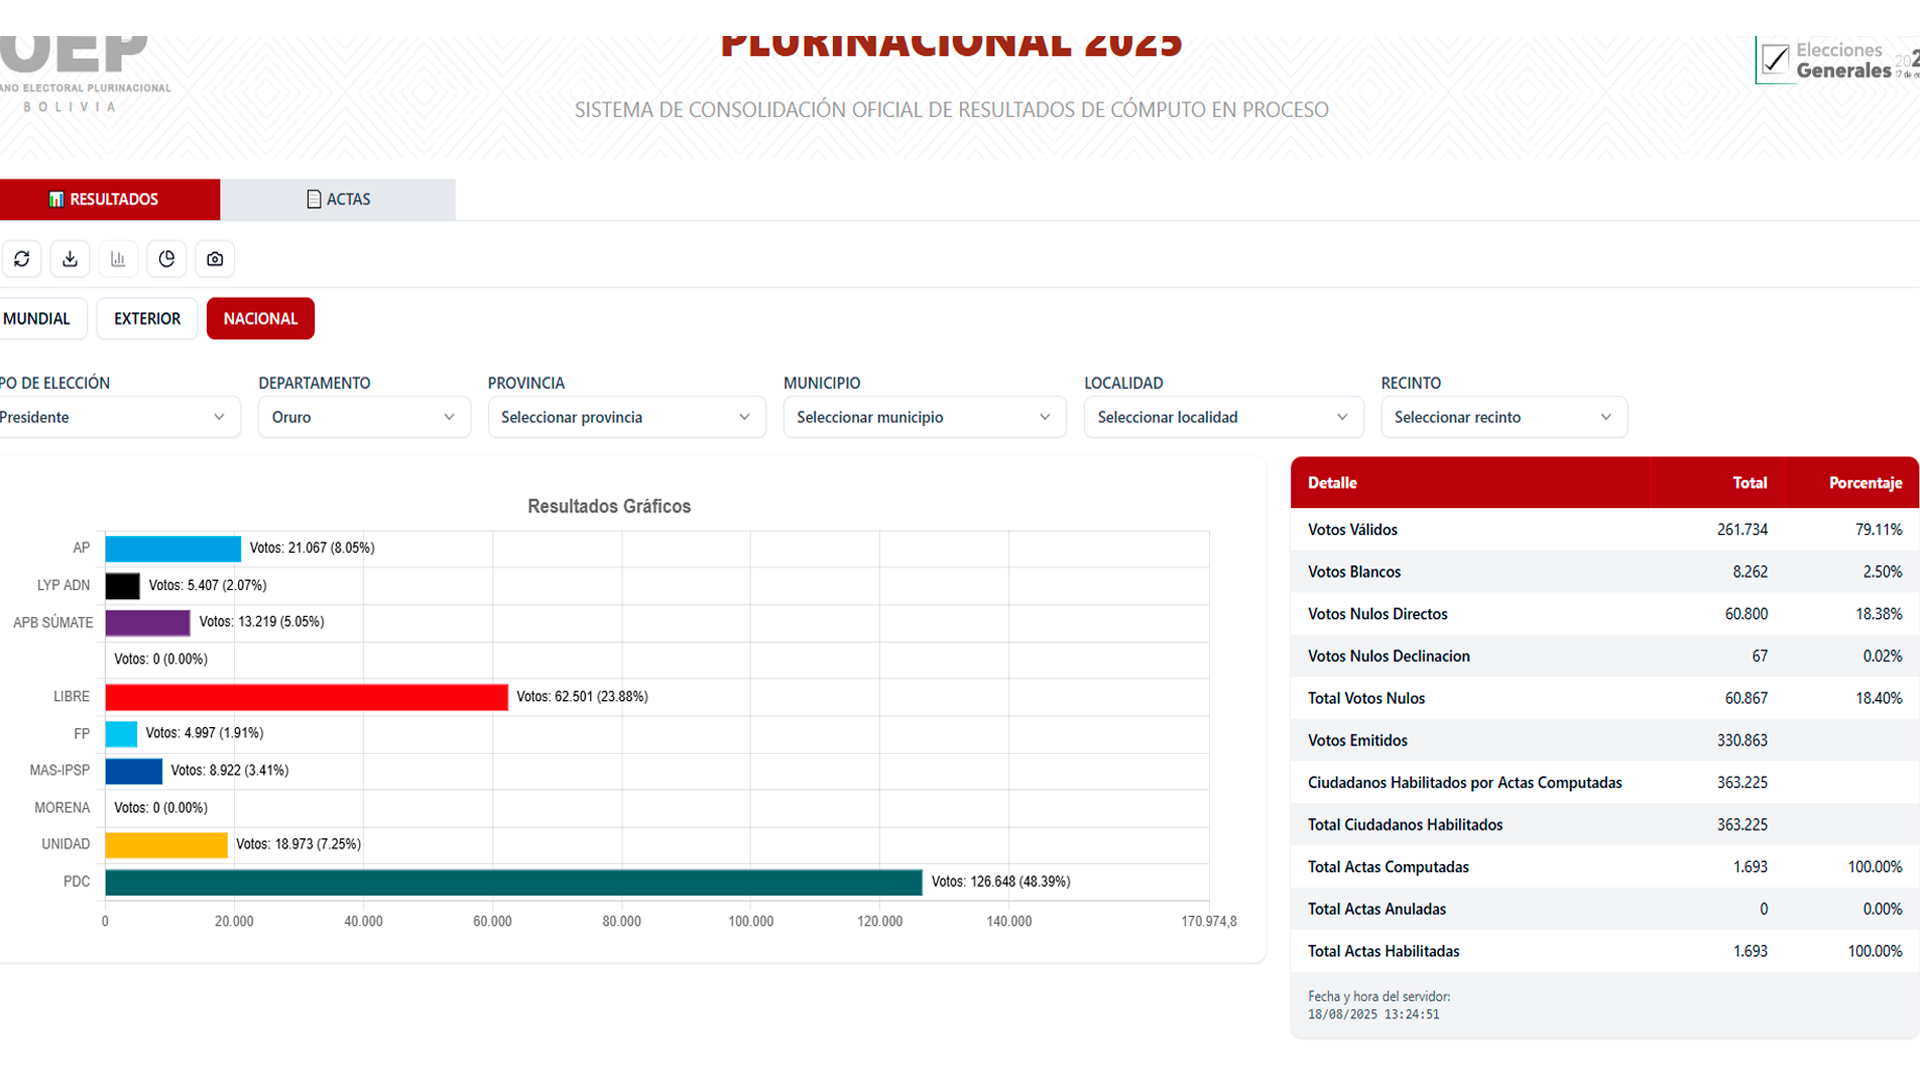Click the LYP ADN black bar
This screenshot has width=1920, height=1080.
point(123,586)
